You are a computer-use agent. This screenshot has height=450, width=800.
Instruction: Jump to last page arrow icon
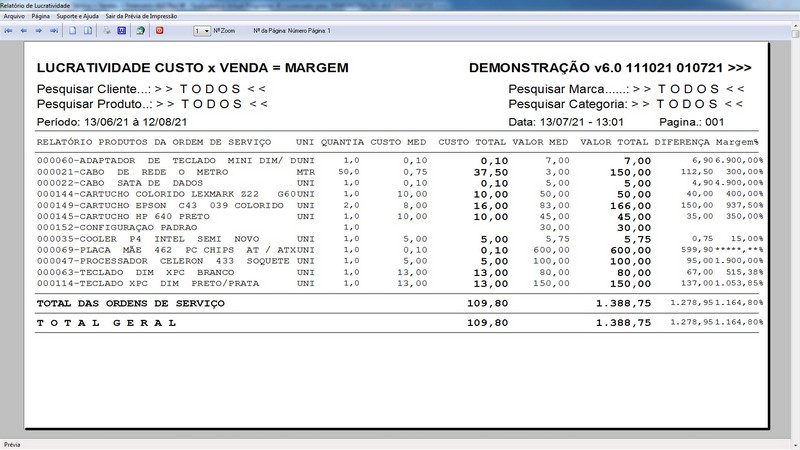point(54,31)
